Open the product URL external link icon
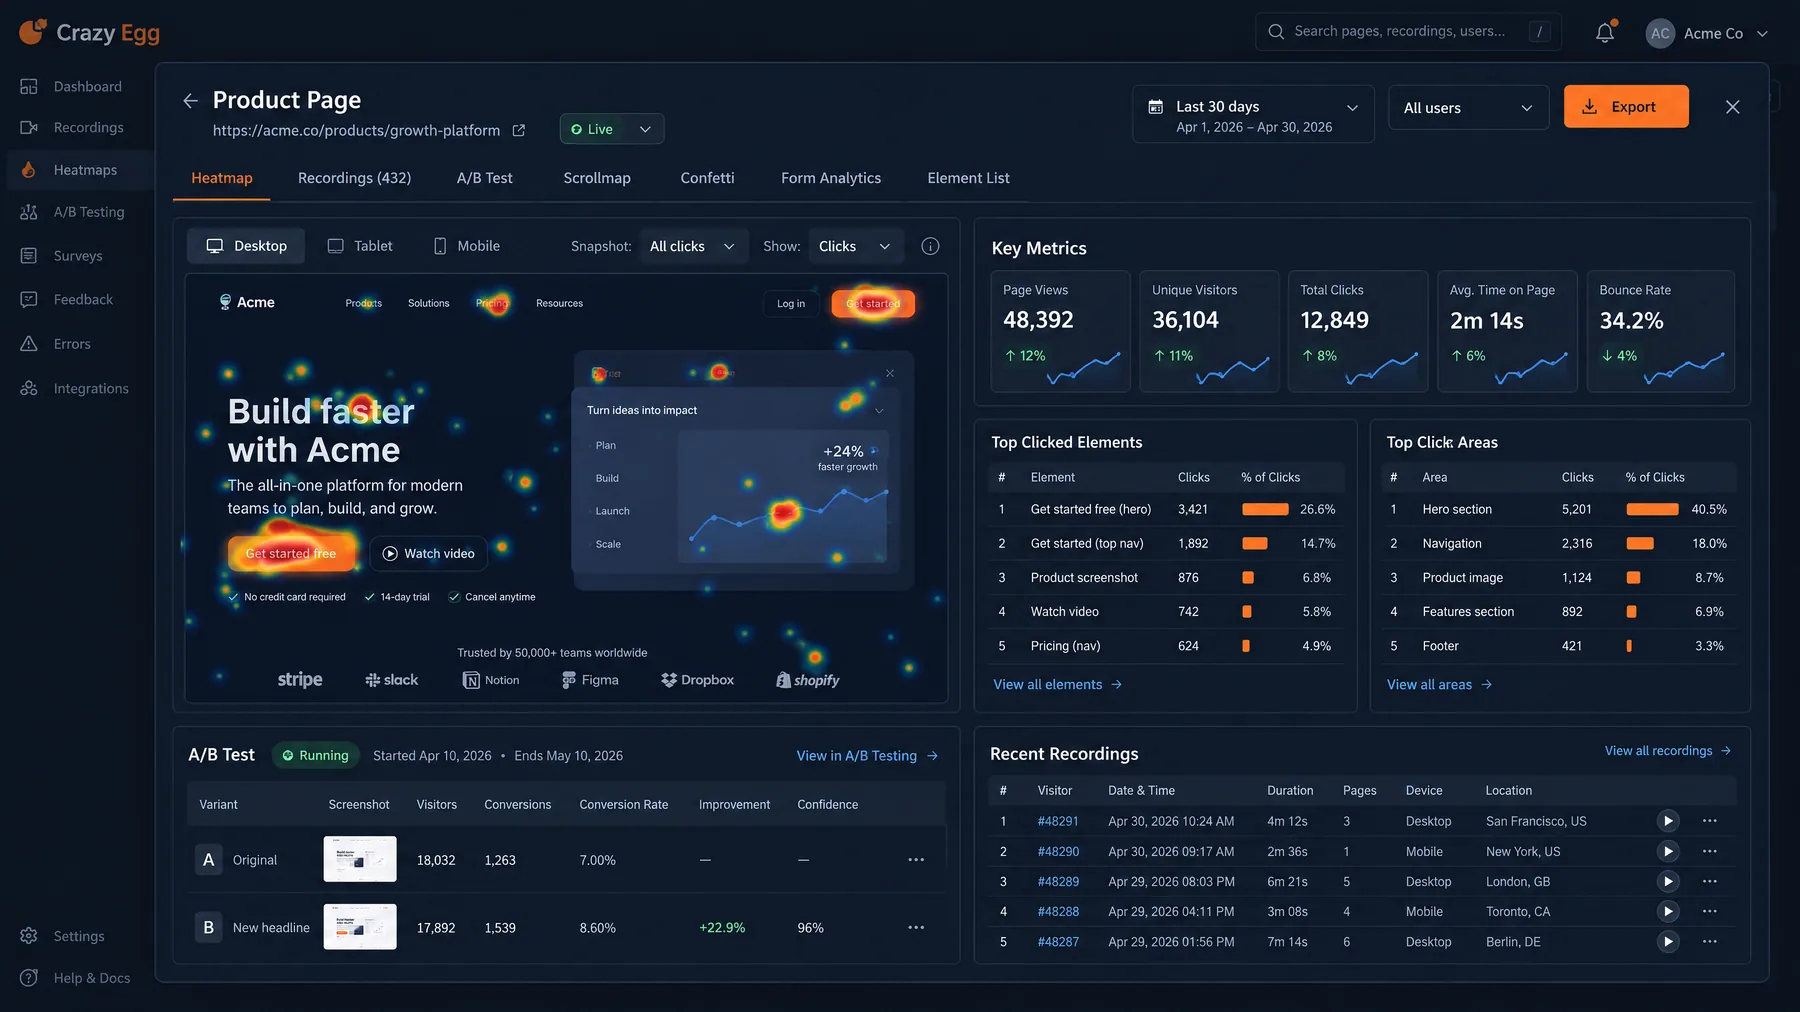This screenshot has width=1800, height=1012. coord(519,130)
